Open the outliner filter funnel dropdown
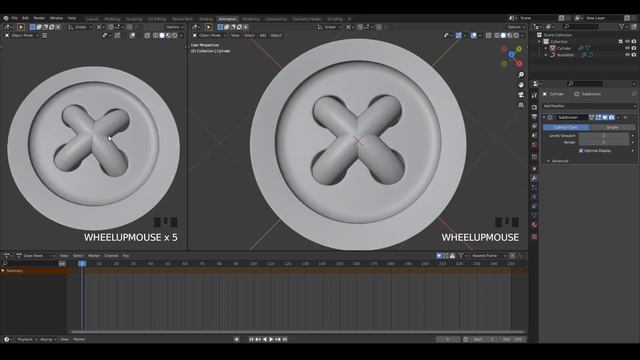640x360 pixels. pos(623,27)
